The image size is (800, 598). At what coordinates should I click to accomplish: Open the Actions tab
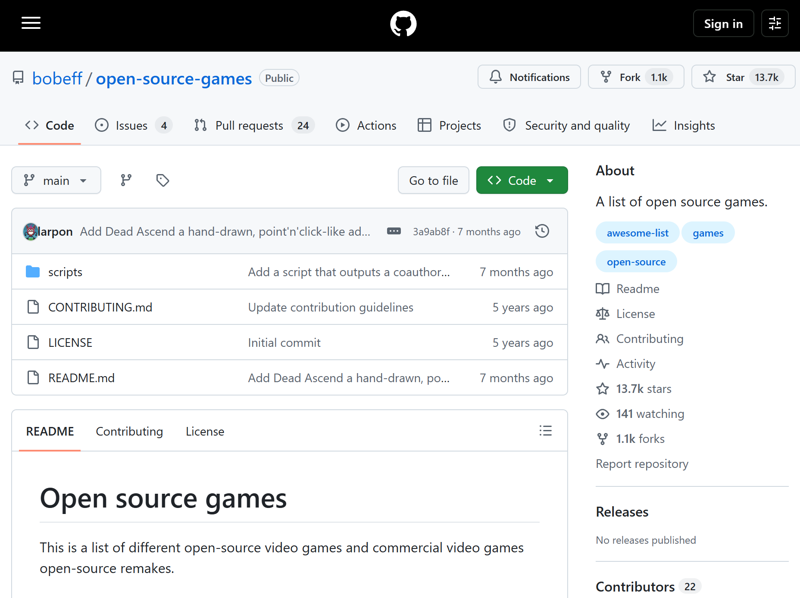(x=366, y=126)
